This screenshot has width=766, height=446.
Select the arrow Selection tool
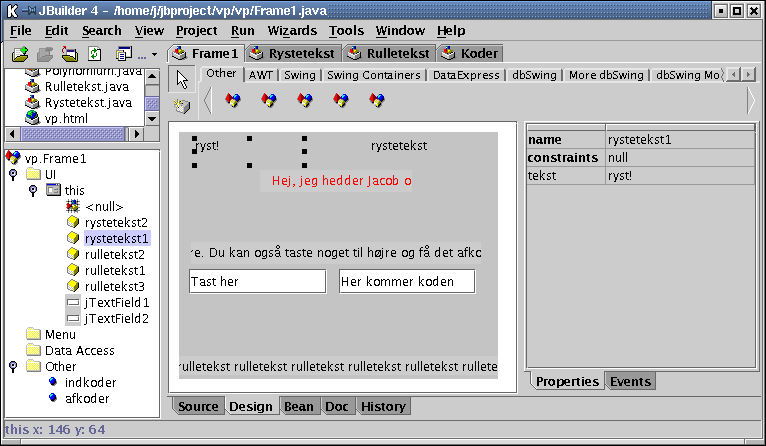point(182,79)
